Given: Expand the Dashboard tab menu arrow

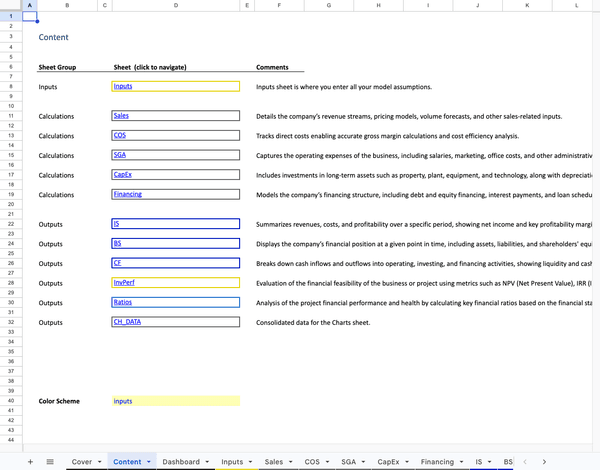Looking at the screenshot, I should [x=208, y=462].
